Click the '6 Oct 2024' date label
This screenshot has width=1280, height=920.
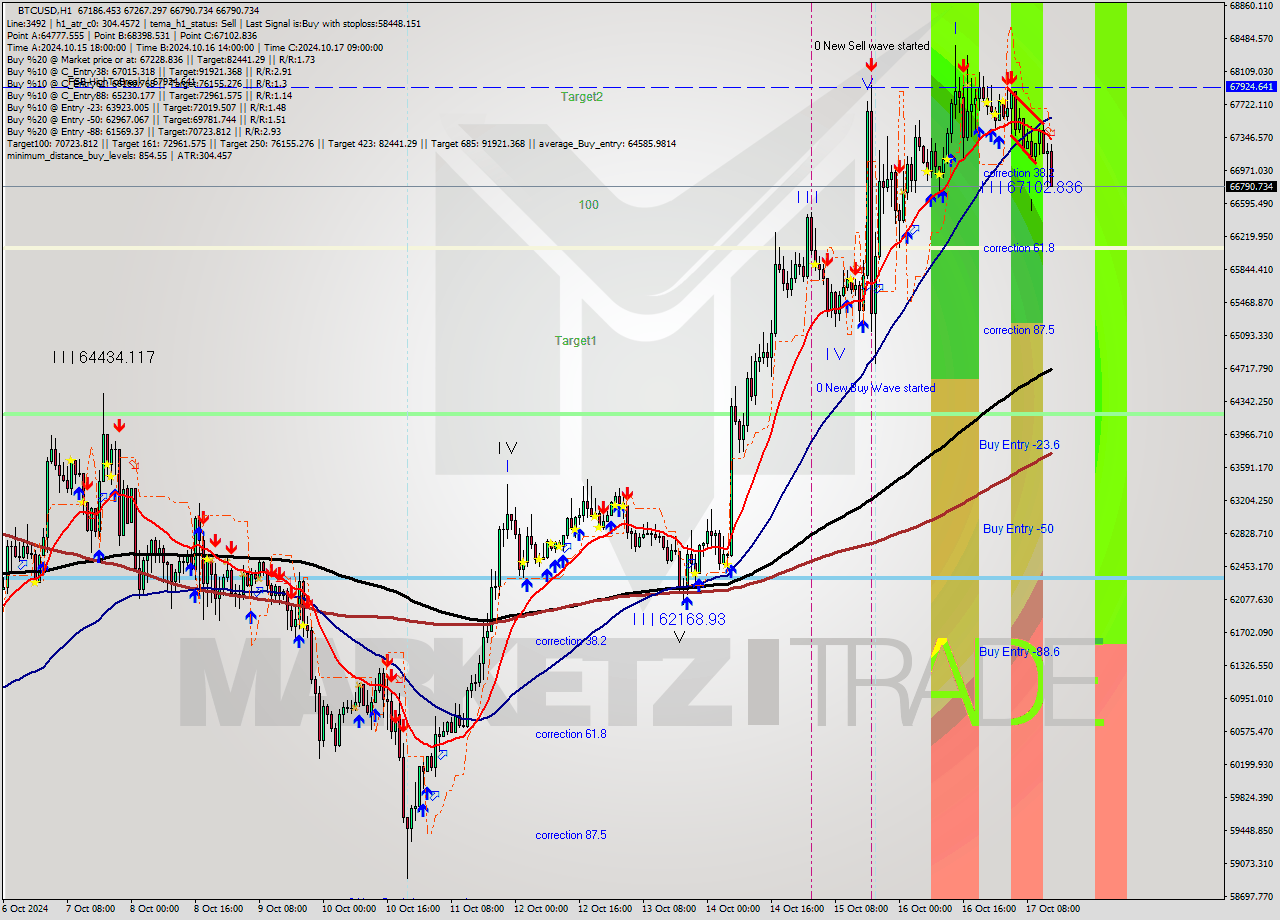26,909
